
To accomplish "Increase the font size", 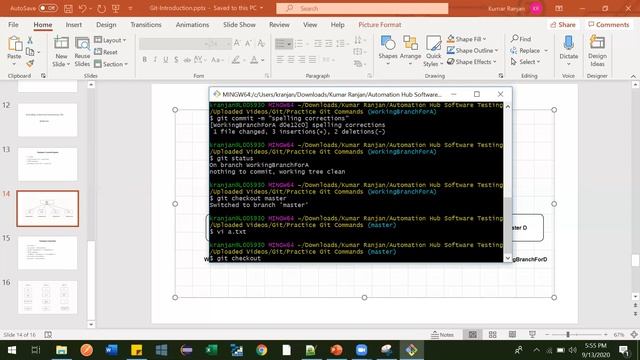I will [237, 43].
